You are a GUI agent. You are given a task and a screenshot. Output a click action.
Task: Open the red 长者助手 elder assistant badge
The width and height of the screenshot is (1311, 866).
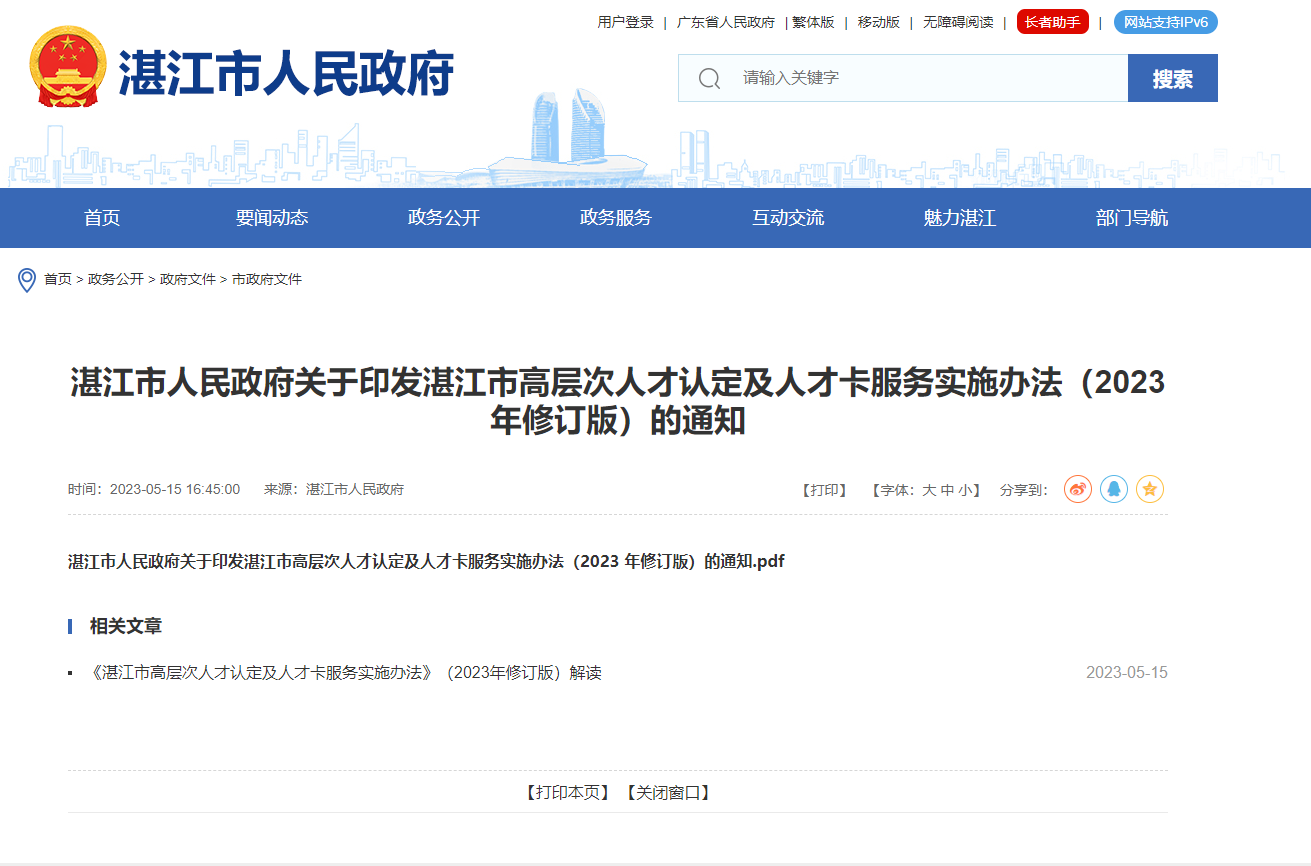[1052, 21]
